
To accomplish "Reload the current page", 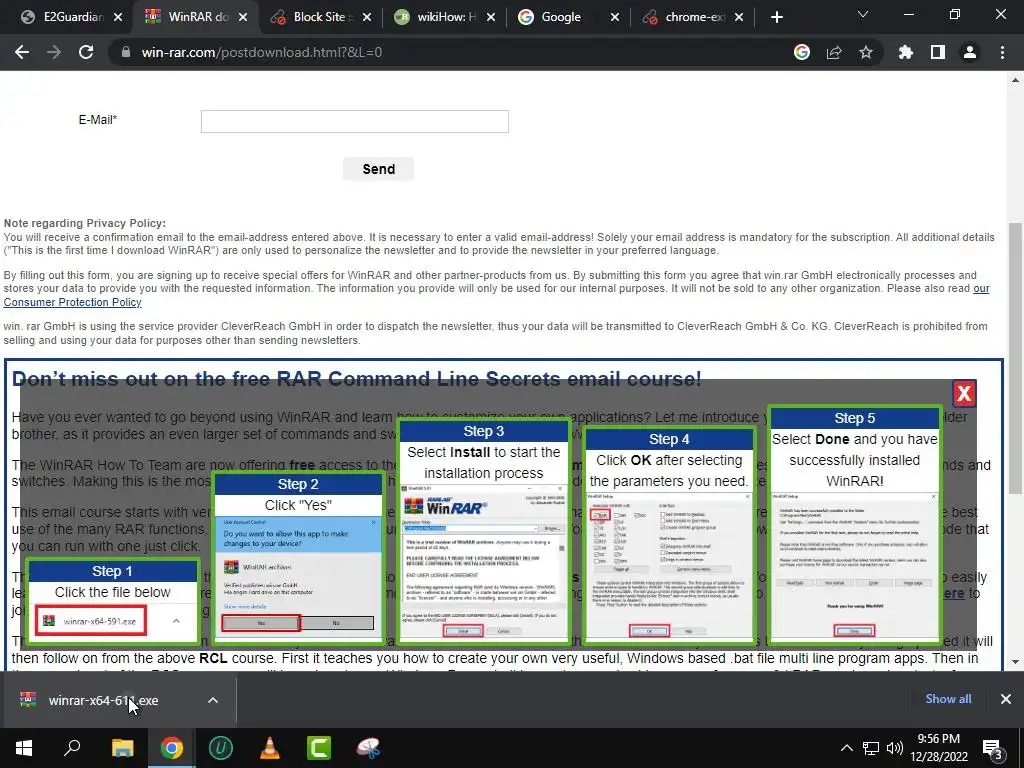I will (x=86, y=52).
